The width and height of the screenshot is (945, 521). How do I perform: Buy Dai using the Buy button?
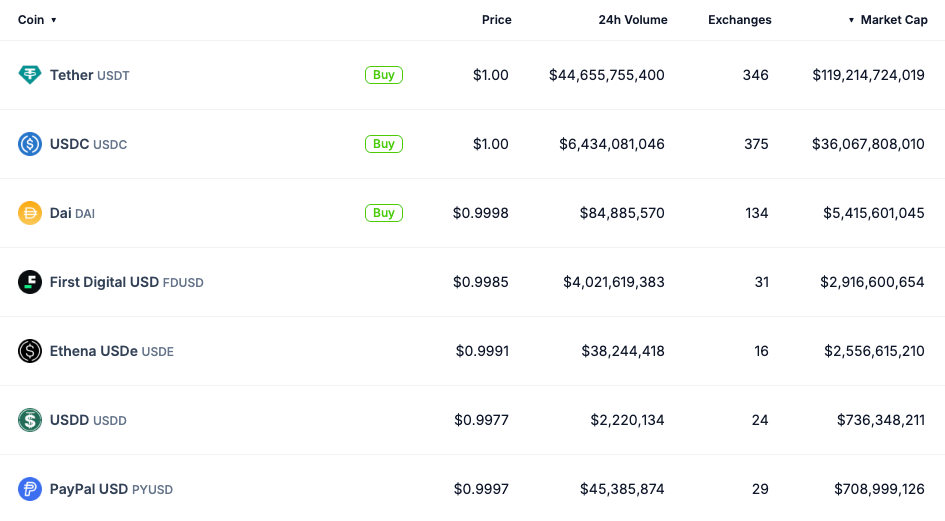(384, 213)
